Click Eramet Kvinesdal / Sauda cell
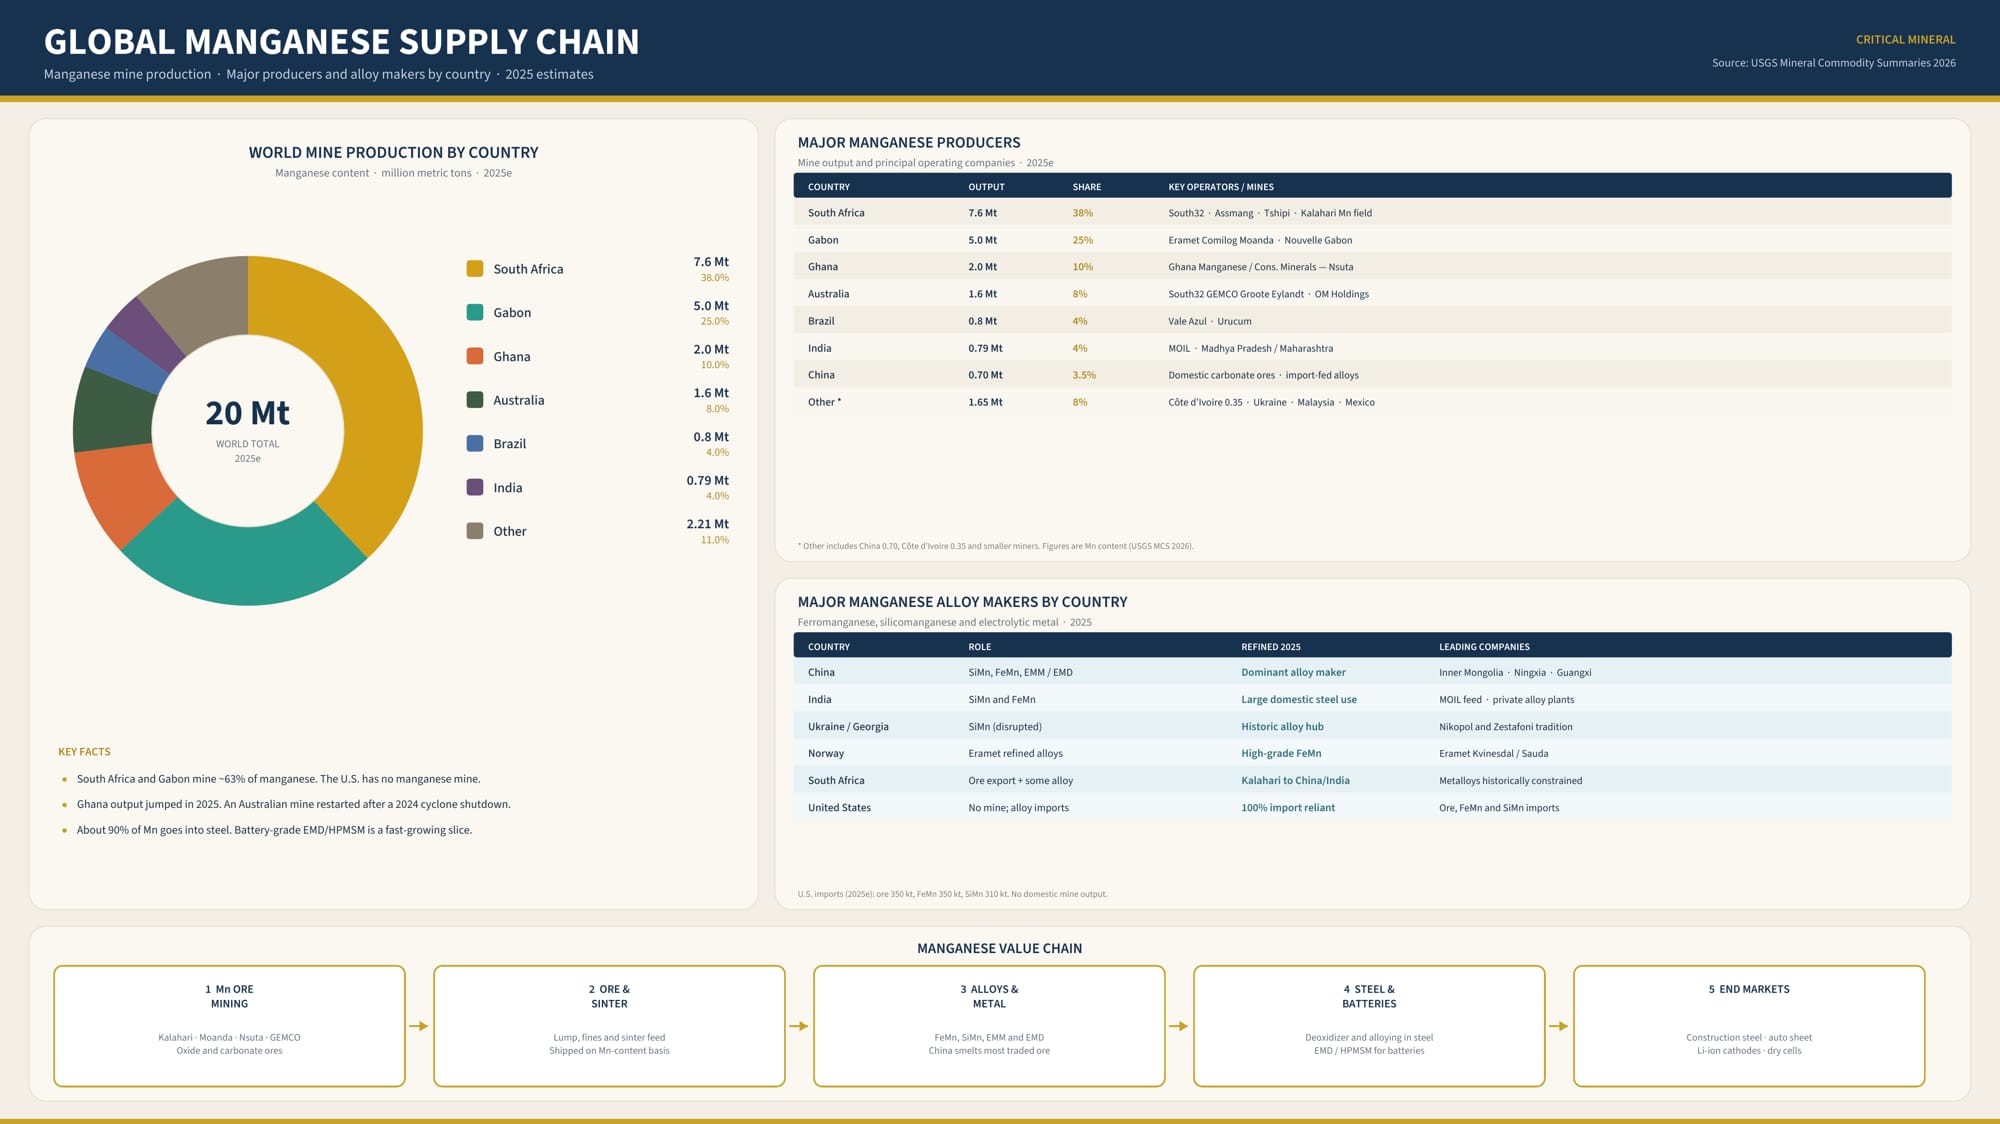Screen dimensions: 2000x1124 [1493, 754]
